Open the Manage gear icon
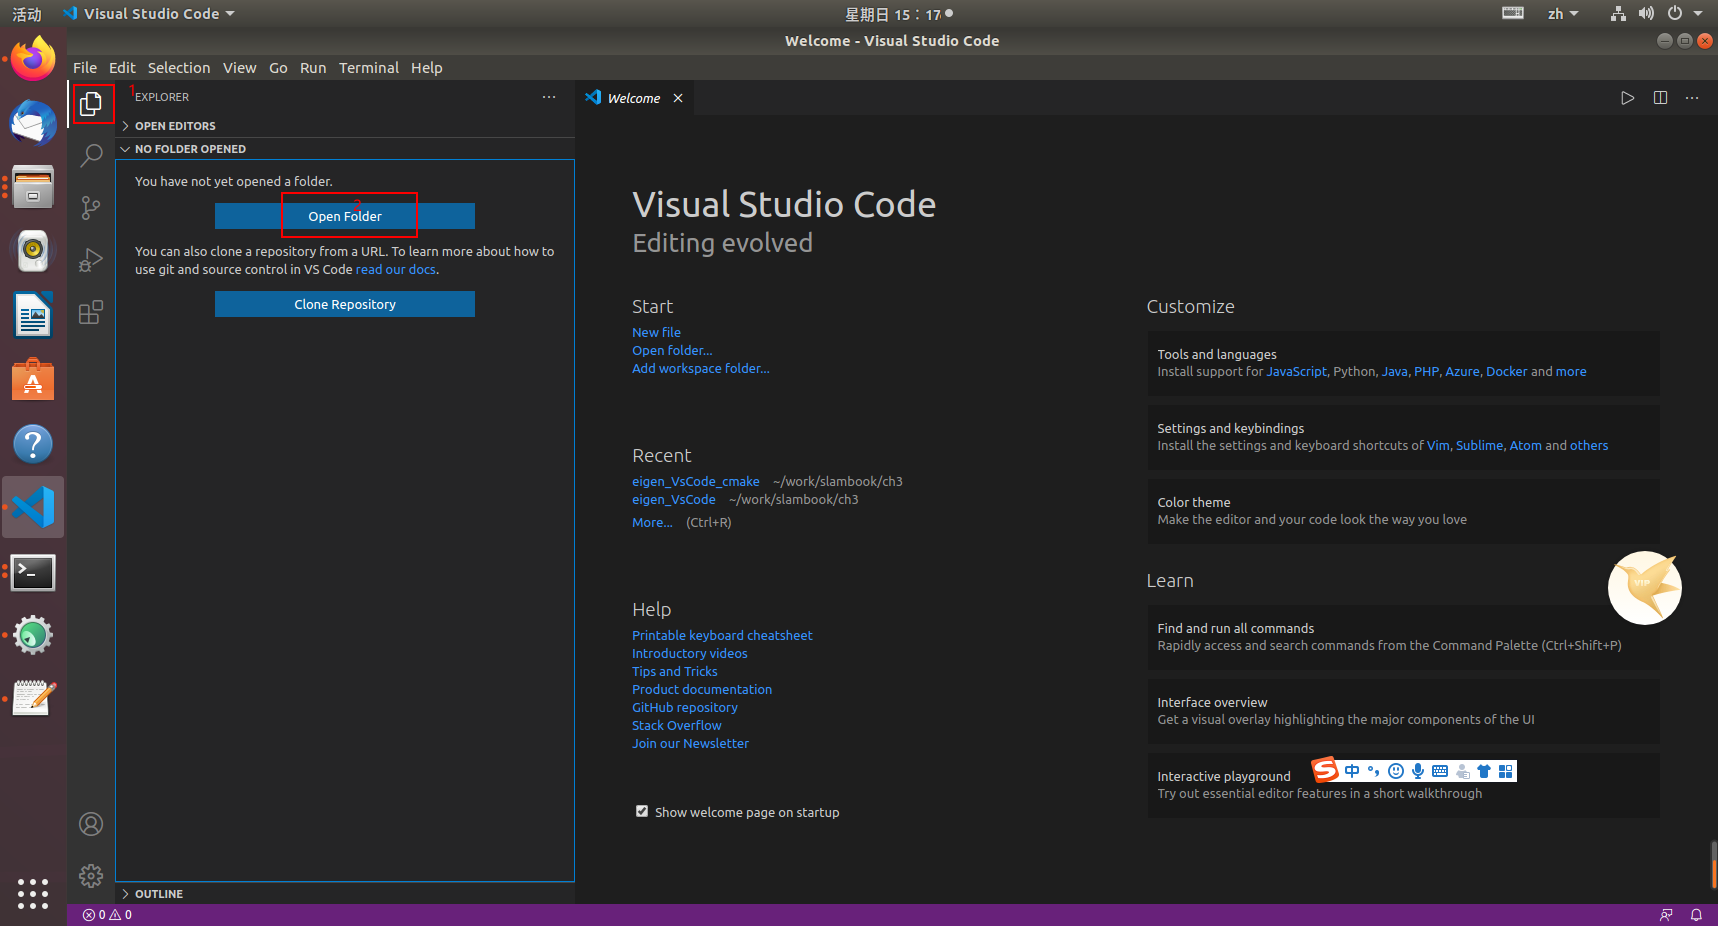Image resolution: width=1718 pixels, height=926 pixels. click(91, 876)
